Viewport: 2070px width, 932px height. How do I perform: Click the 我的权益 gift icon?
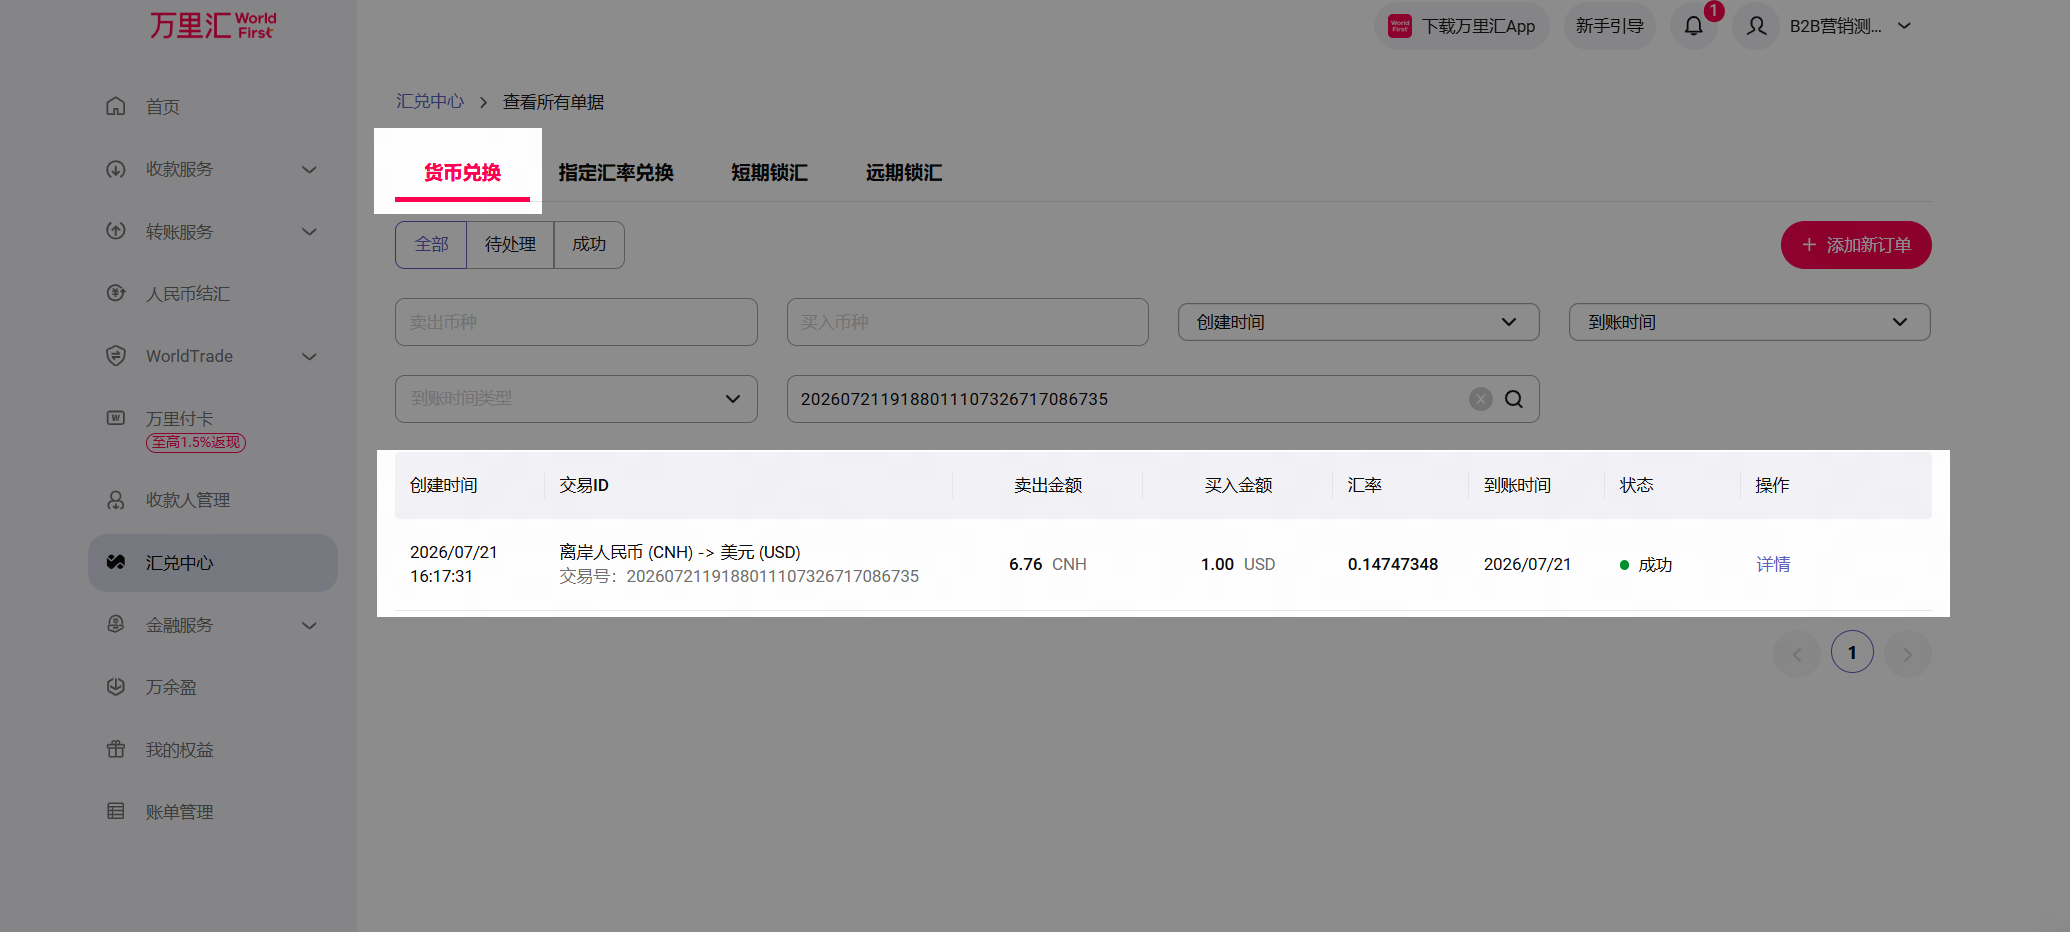pyautogui.click(x=116, y=749)
